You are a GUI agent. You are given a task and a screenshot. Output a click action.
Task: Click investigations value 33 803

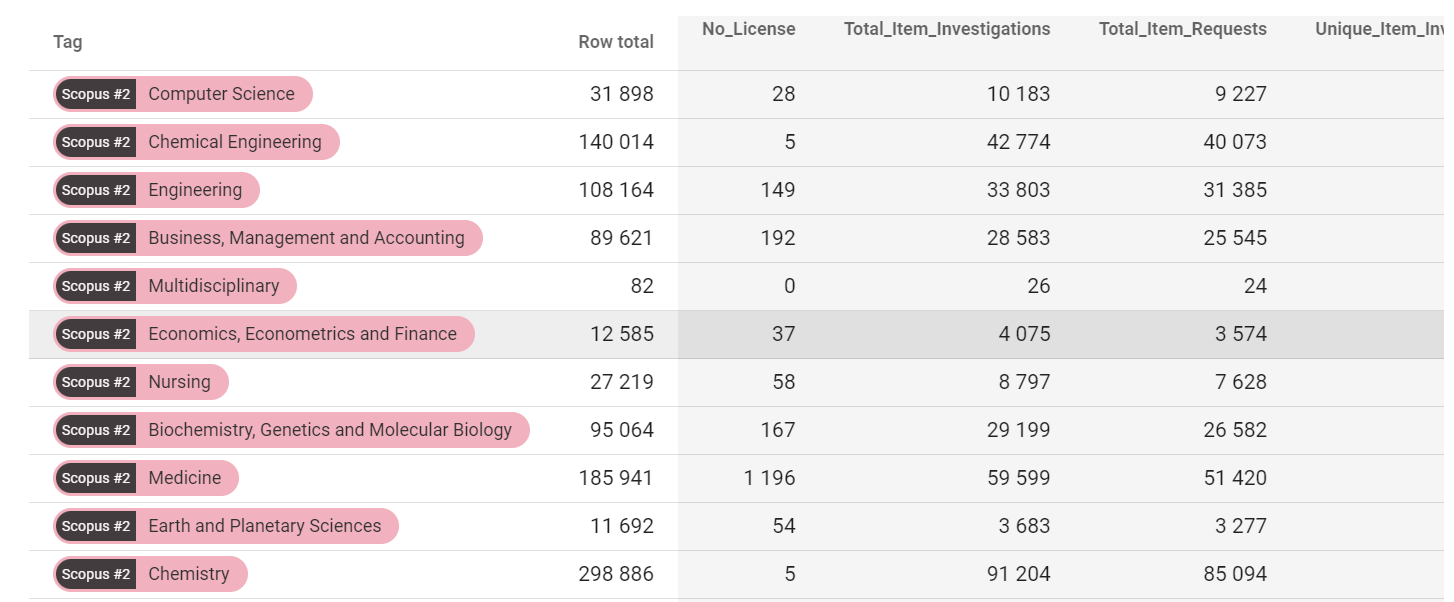(1019, 190)
